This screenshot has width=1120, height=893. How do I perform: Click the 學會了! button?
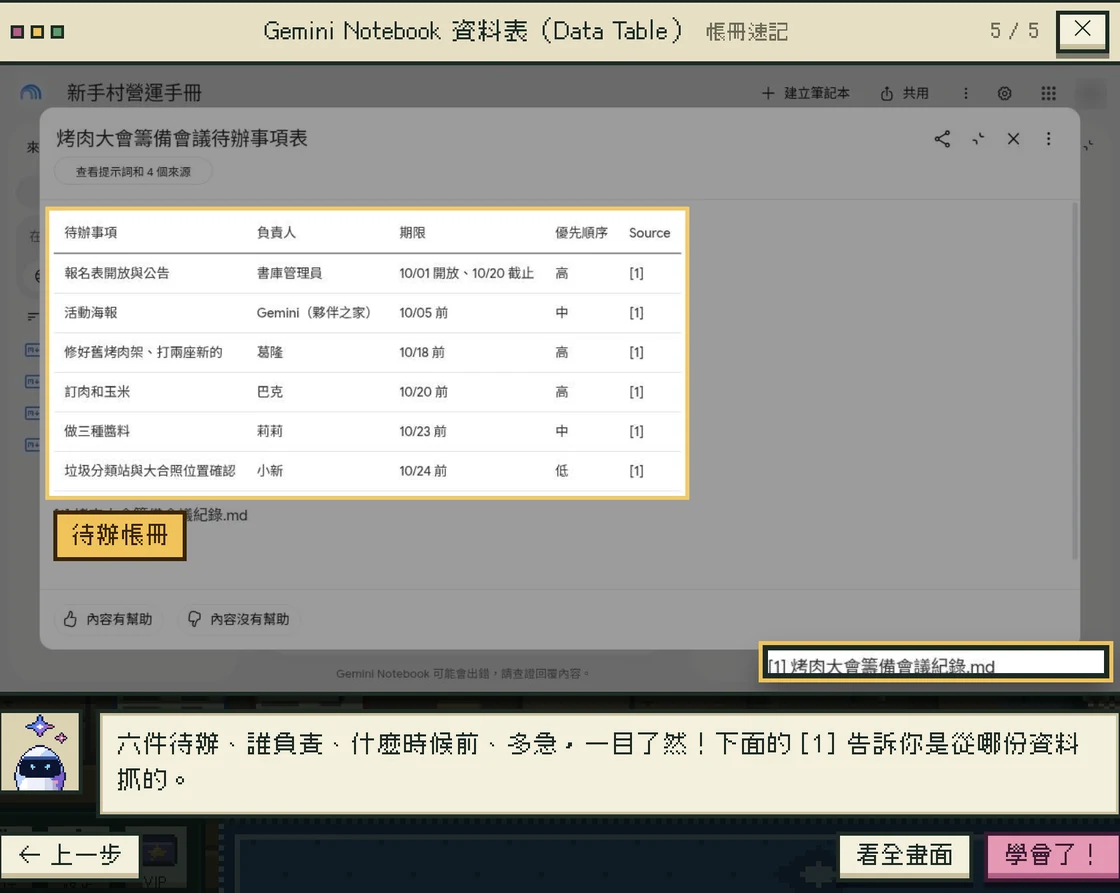pyautogui.click(x=1051, y=855)
